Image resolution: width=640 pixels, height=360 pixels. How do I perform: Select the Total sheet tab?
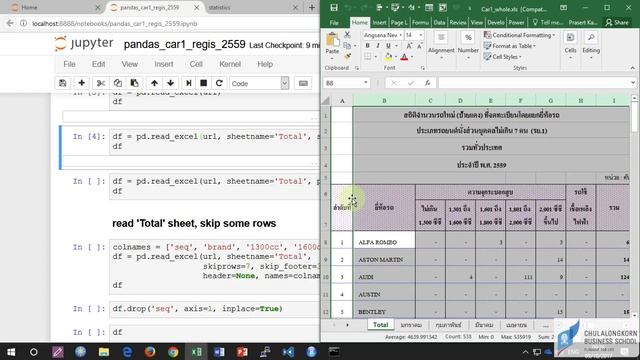point(380,325)
